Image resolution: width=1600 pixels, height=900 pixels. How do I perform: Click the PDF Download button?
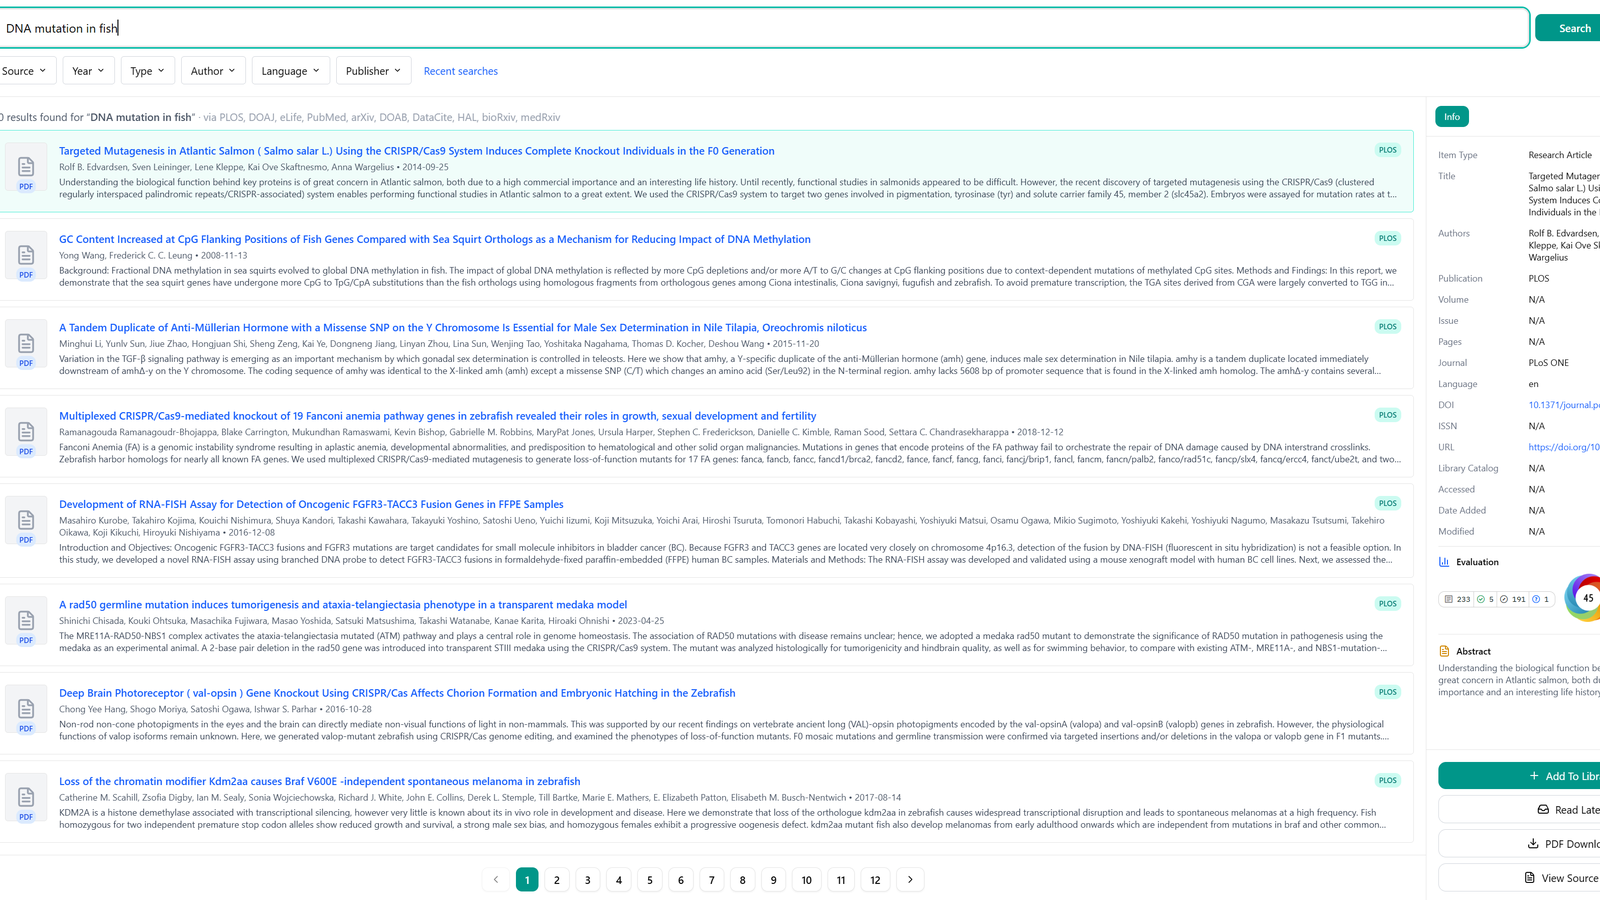click(1519, 844)
